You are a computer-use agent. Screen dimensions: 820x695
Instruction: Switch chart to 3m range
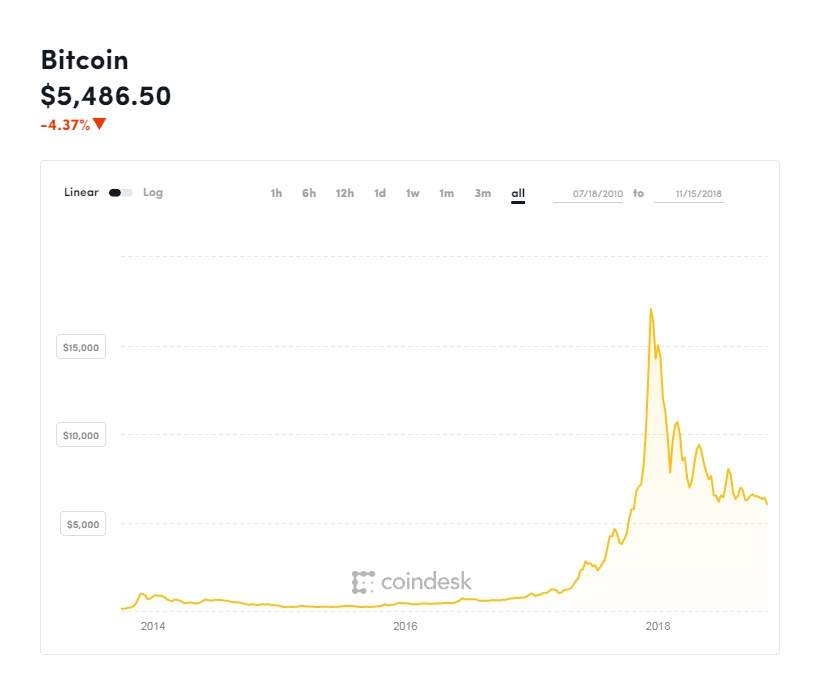483,193
